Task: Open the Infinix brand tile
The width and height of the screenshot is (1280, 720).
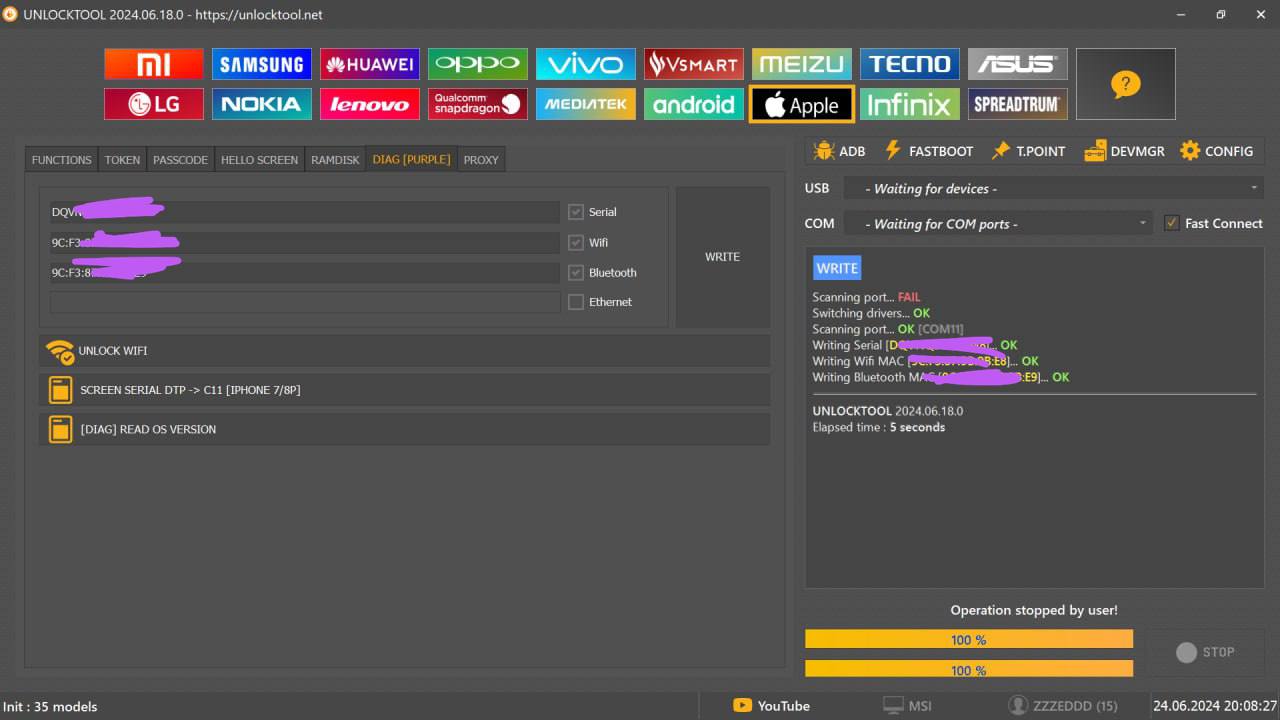Action: (910, 104)
